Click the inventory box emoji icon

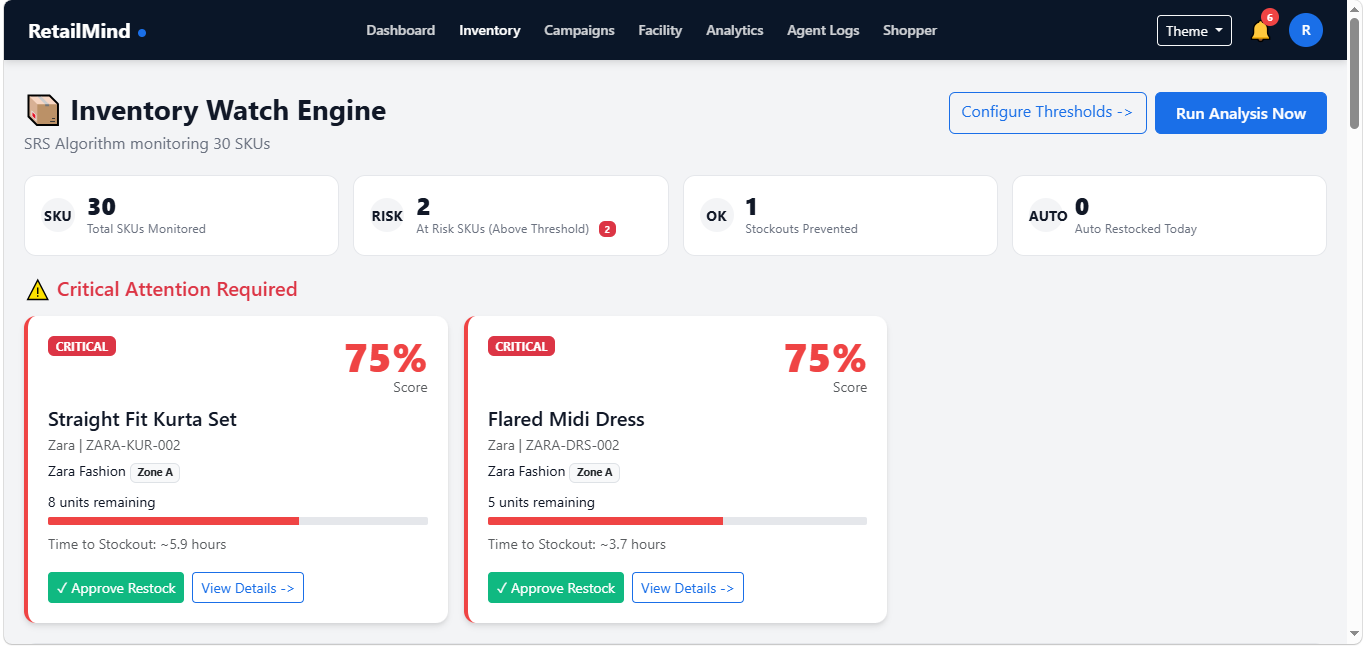click(43, 111)
